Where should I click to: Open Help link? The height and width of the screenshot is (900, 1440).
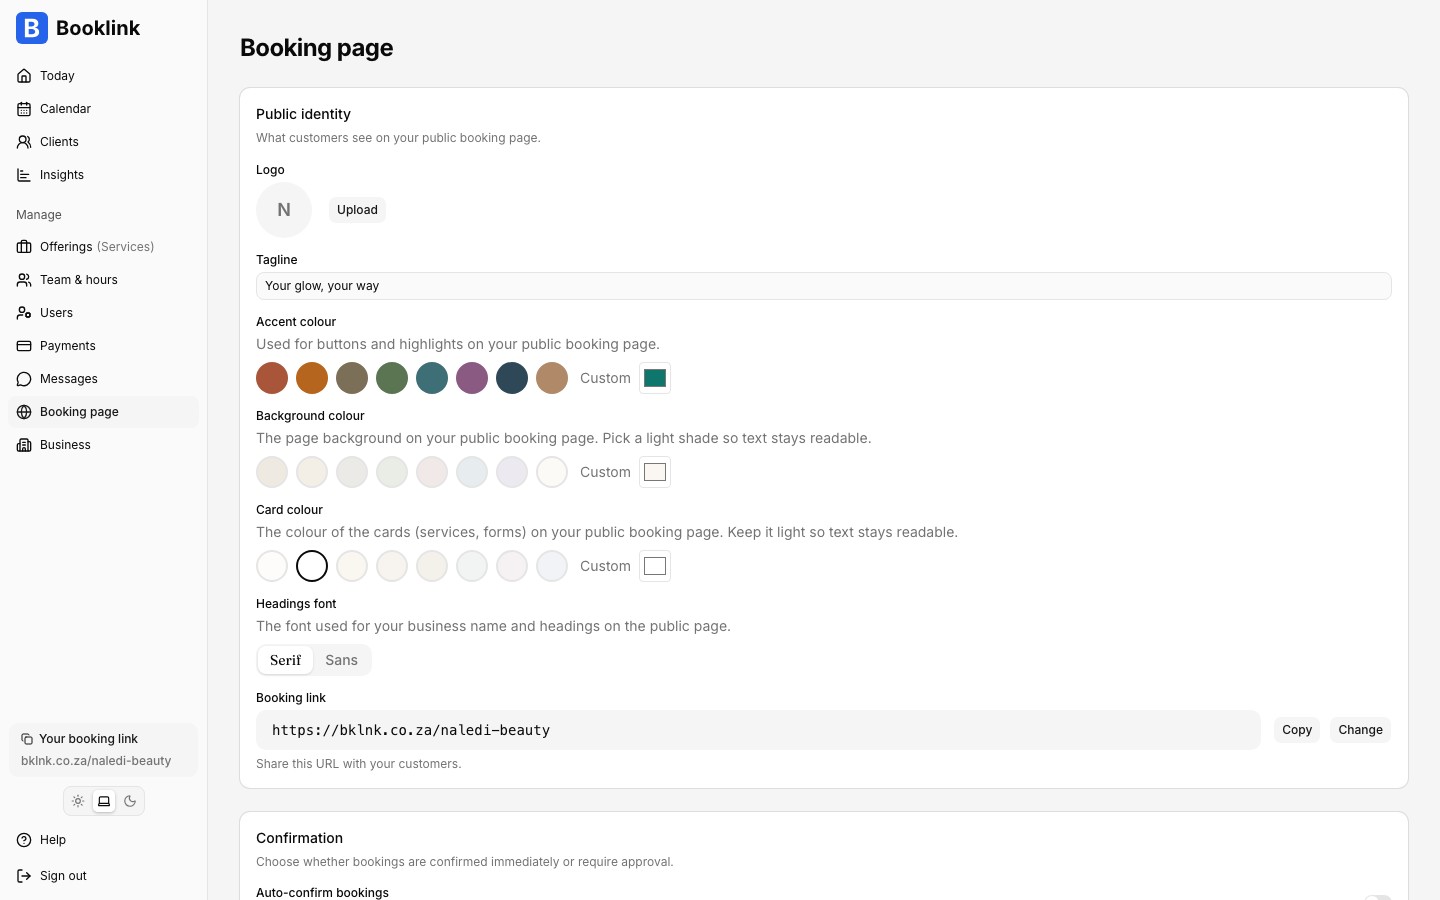[104, 840]
